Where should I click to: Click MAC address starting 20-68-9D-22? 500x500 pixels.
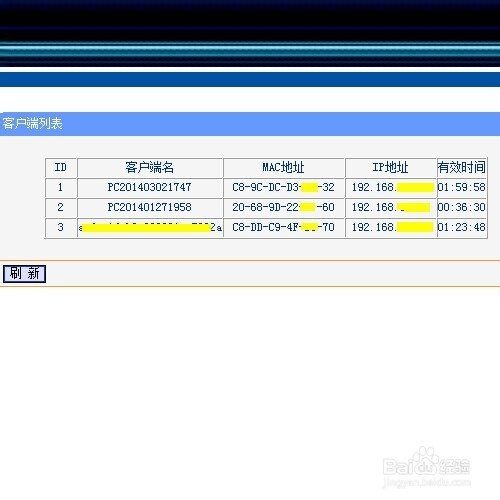point(284,207)
